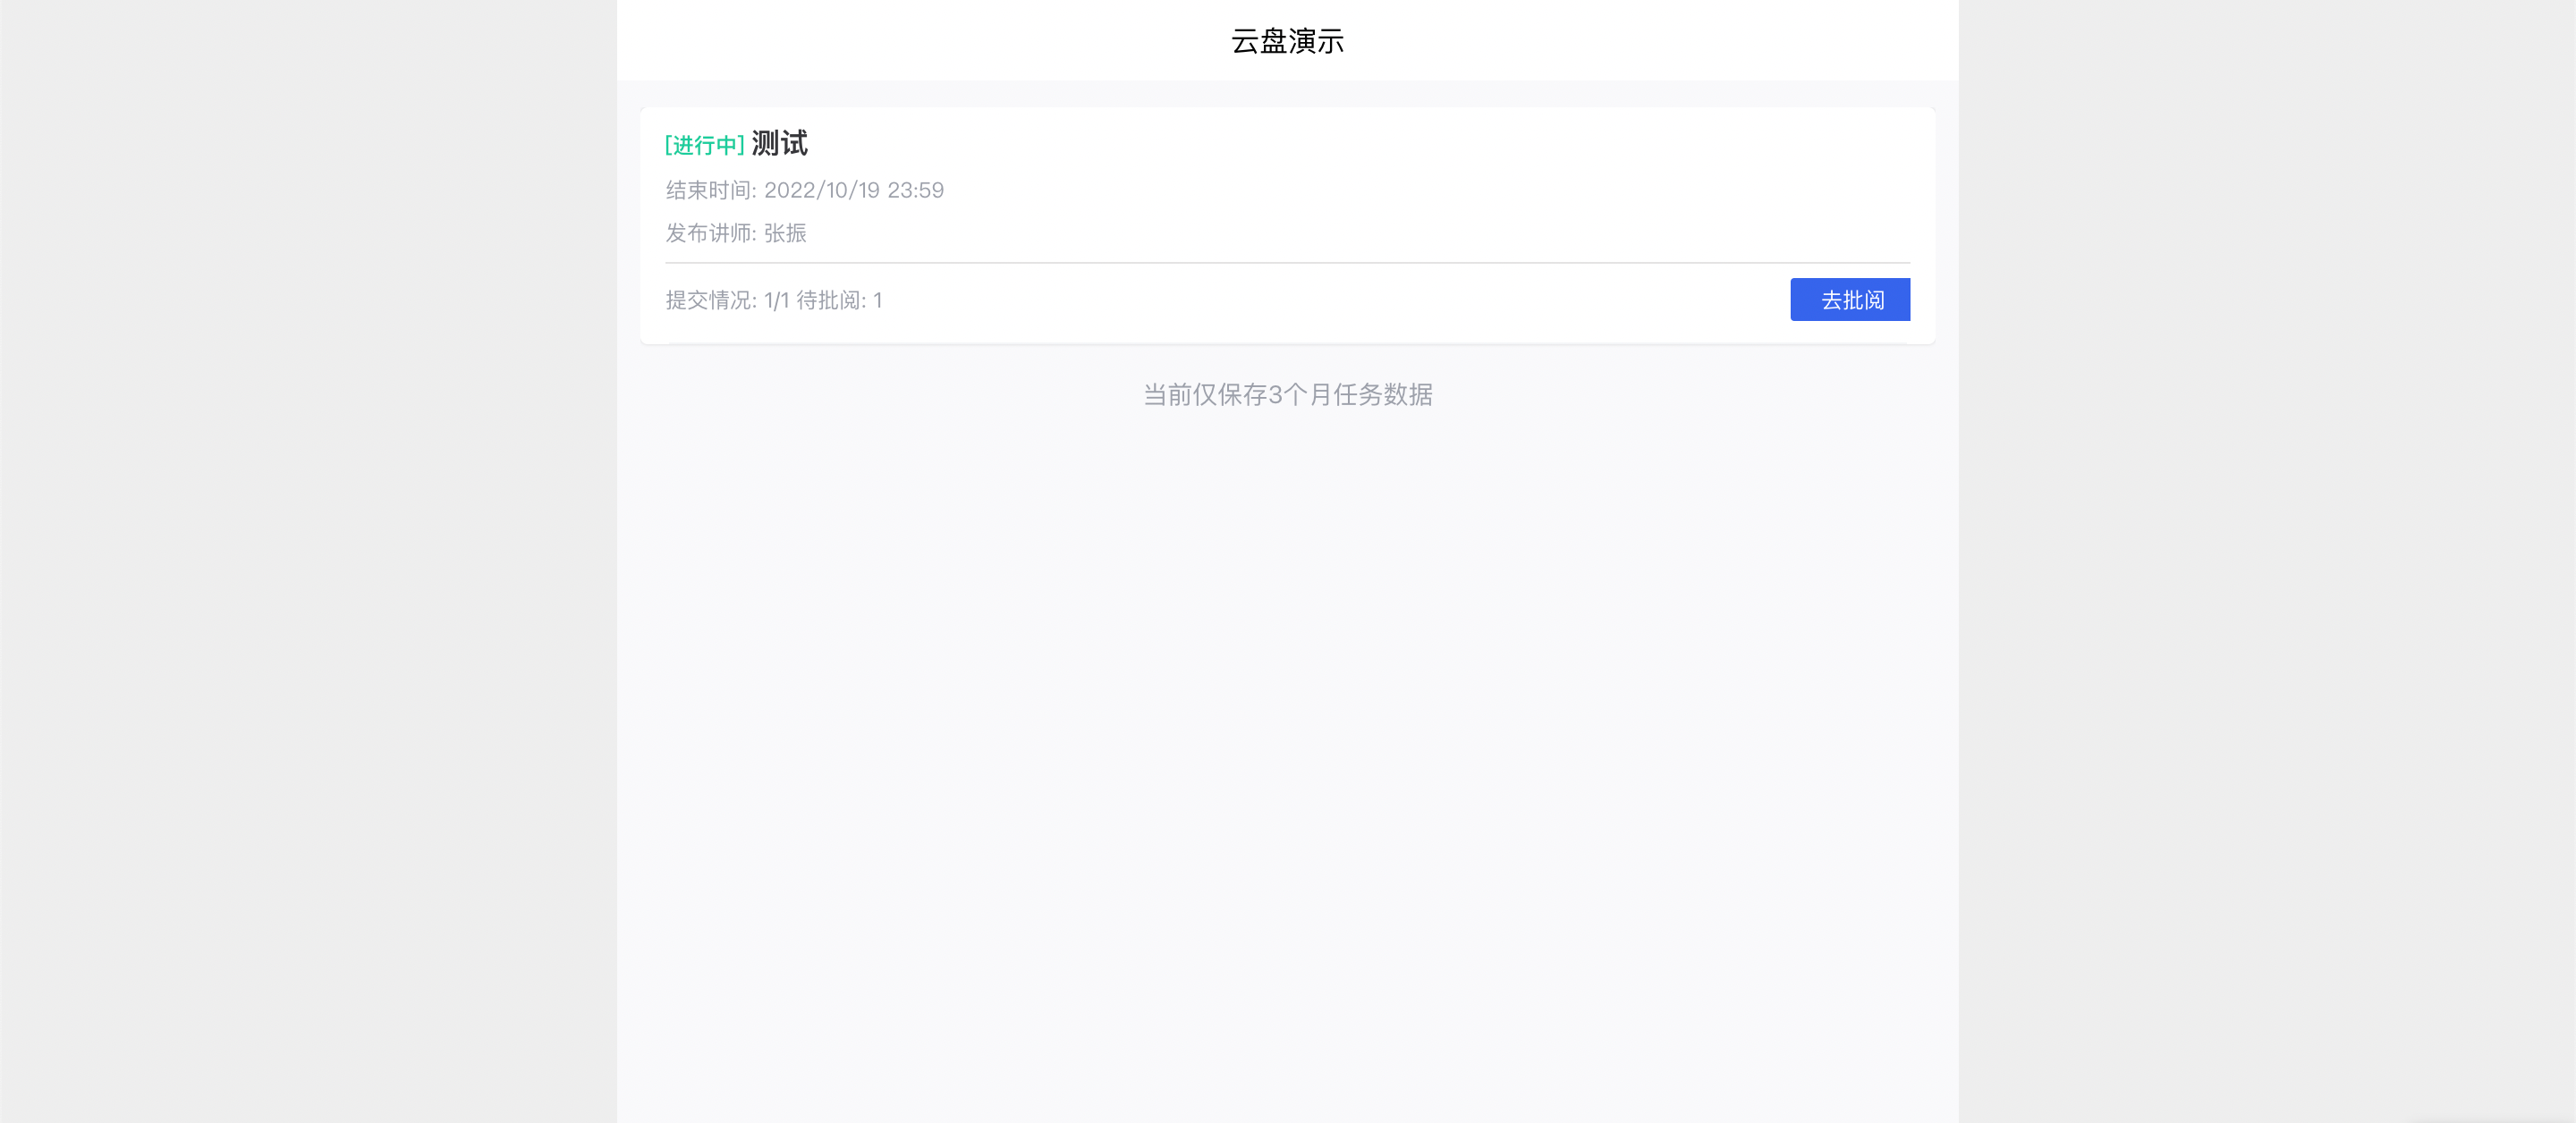Select the 发布讲师: 张振 line

tap(736, 233)
